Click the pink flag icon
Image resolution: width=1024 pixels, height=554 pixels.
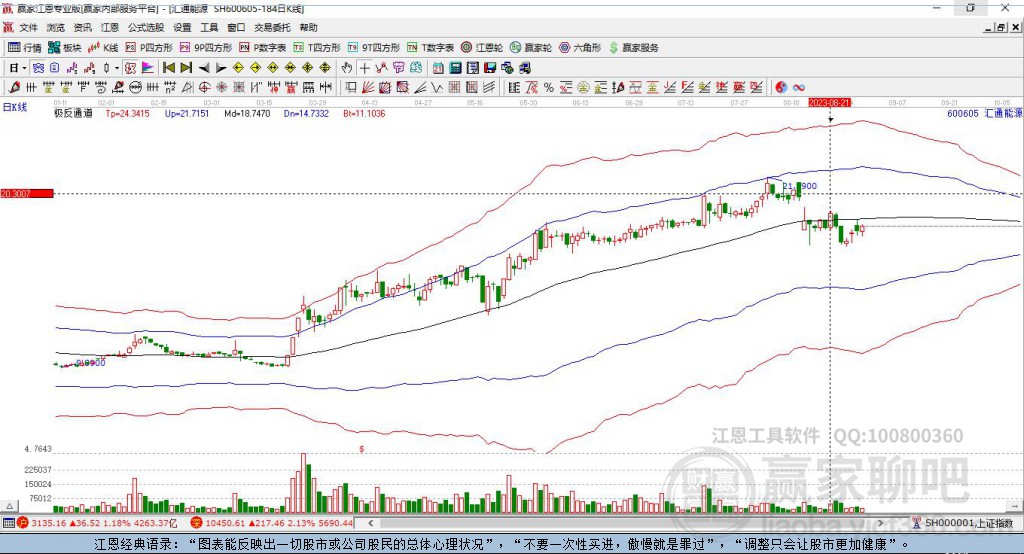(x=148, y=68)
